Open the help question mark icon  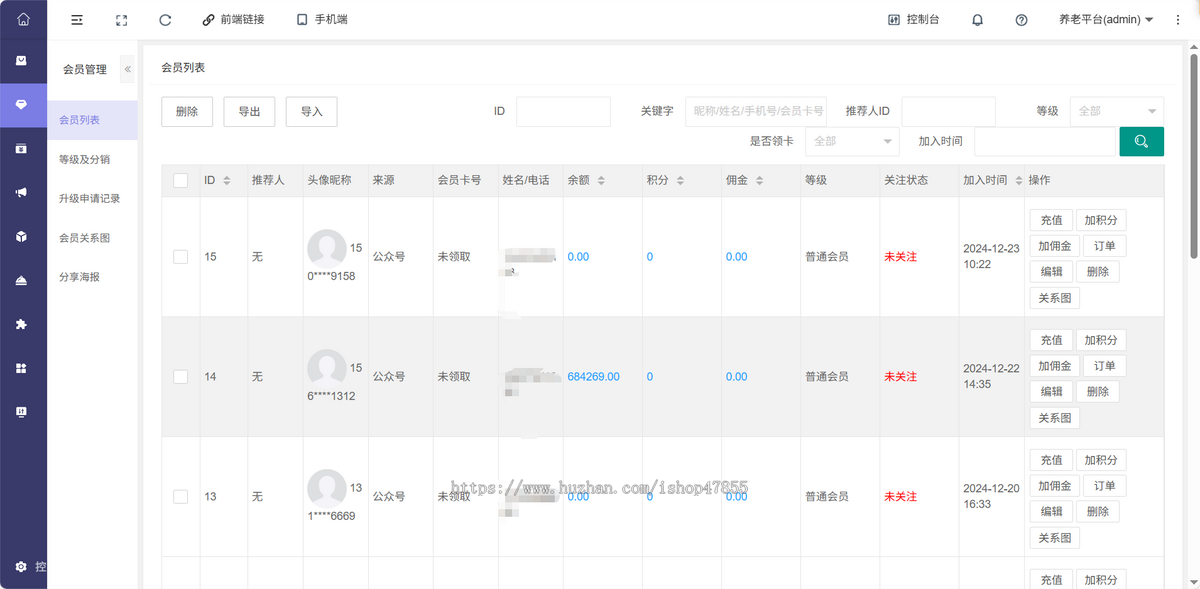tap(1021, 20)
